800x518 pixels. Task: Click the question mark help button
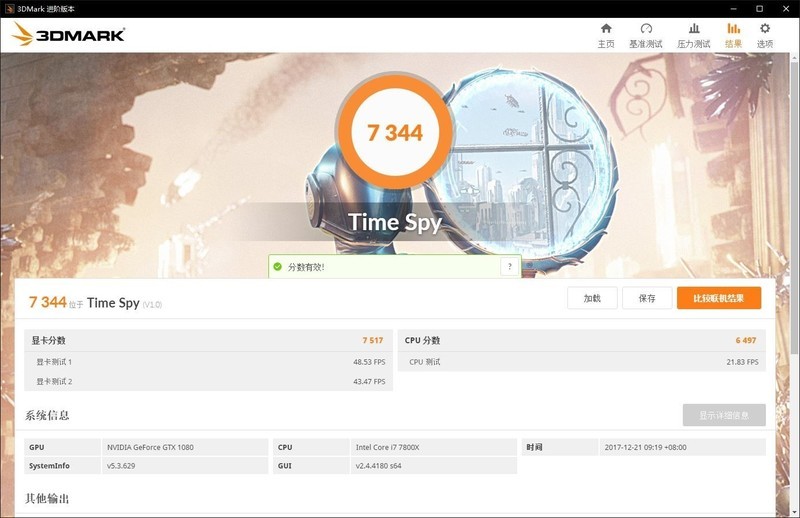[510, 266]
